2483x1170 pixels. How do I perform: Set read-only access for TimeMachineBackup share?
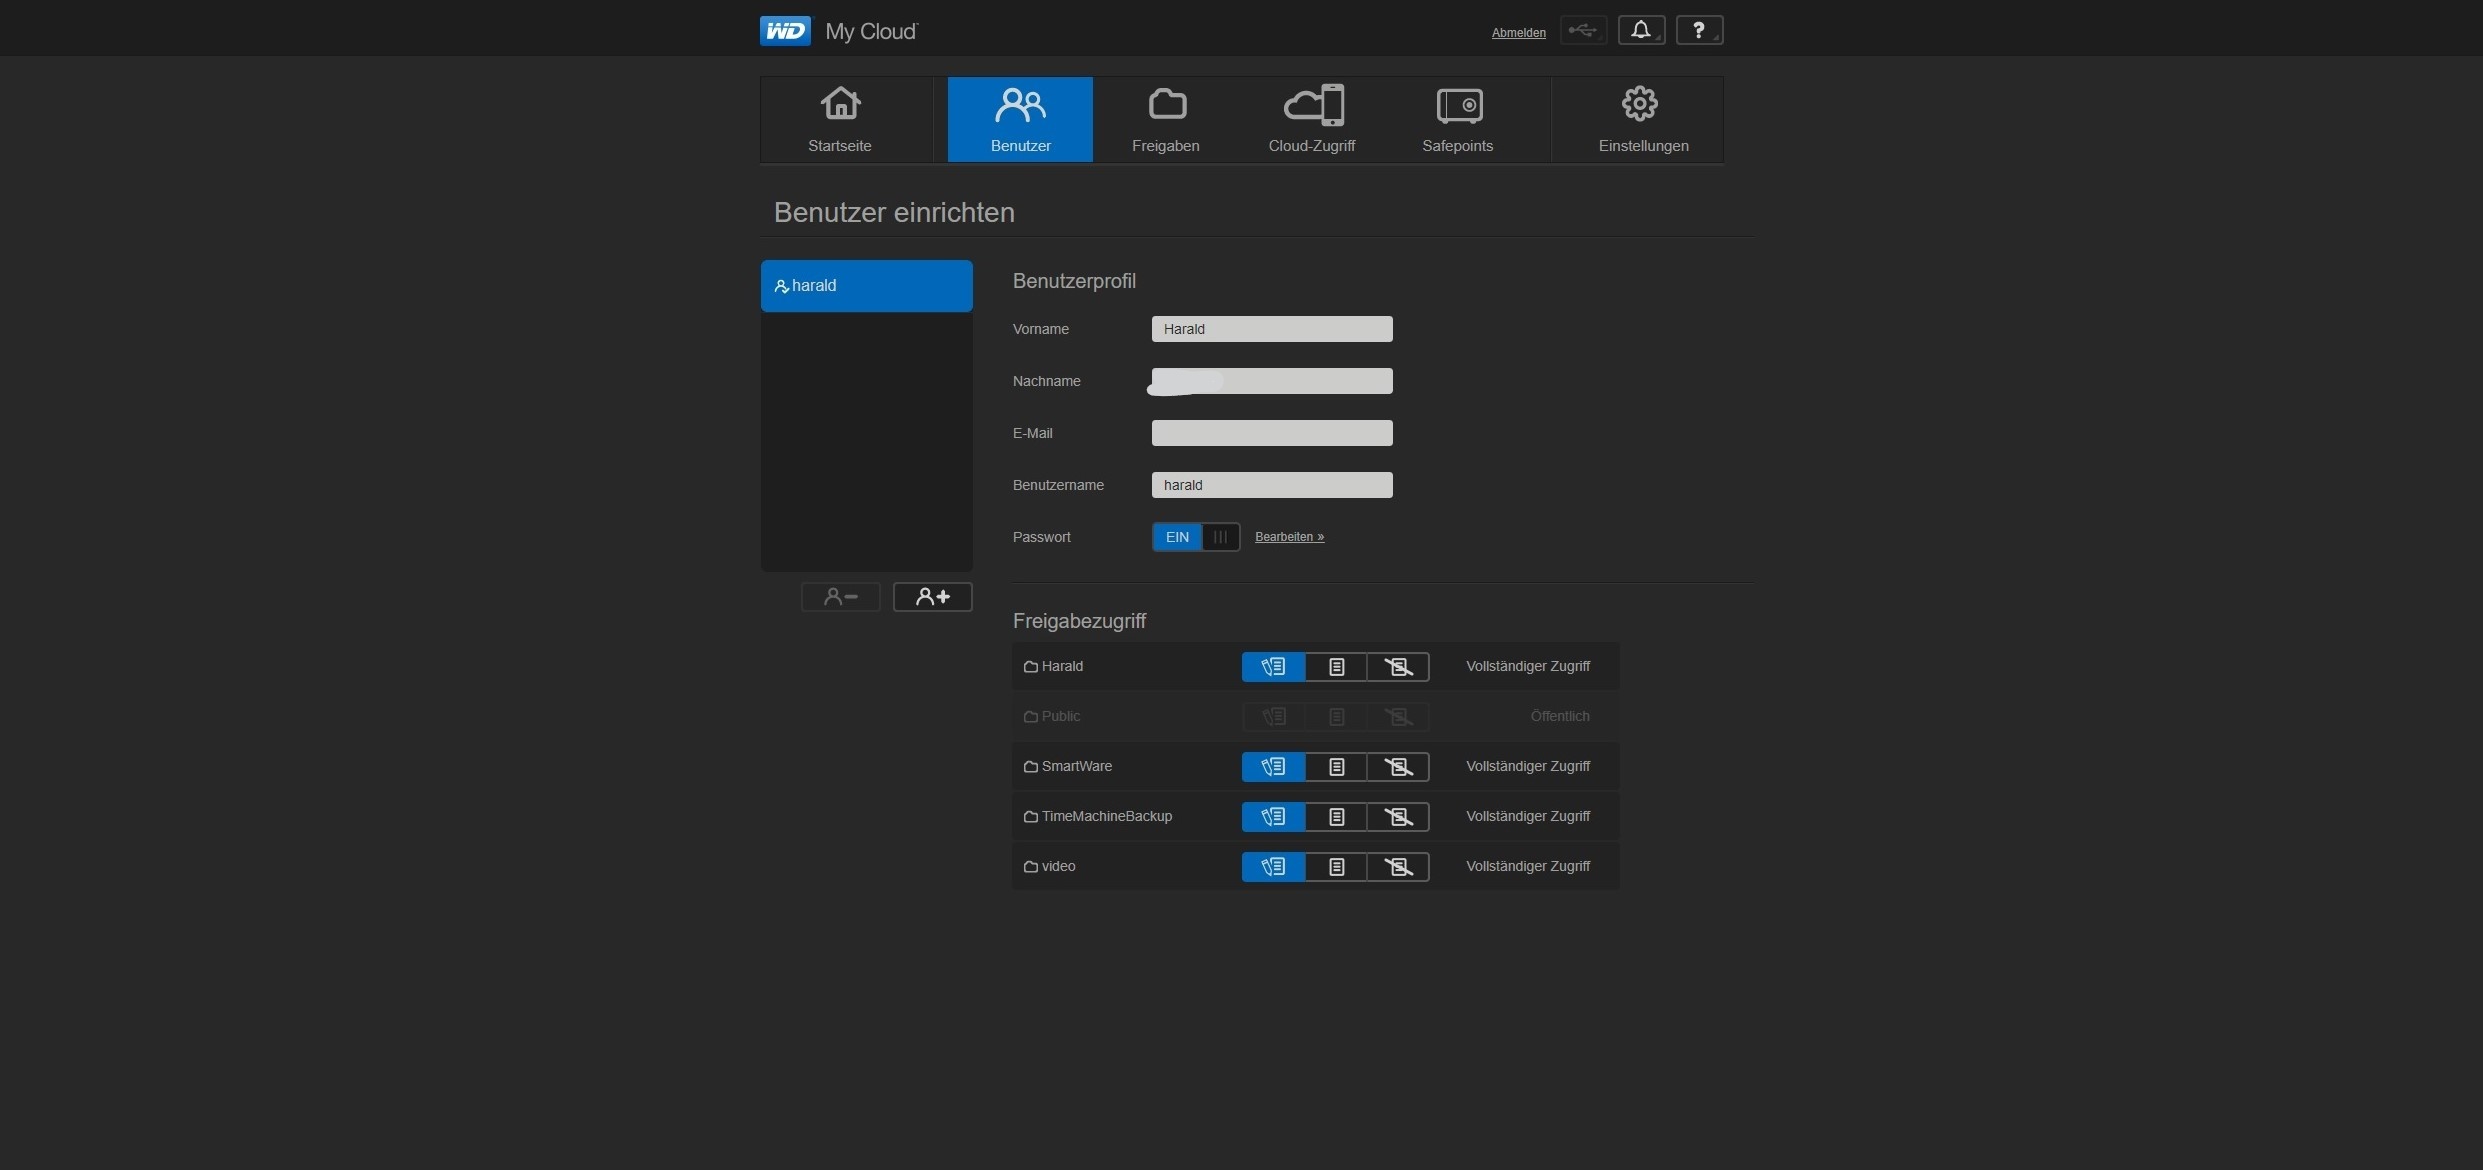[1336, 817]
